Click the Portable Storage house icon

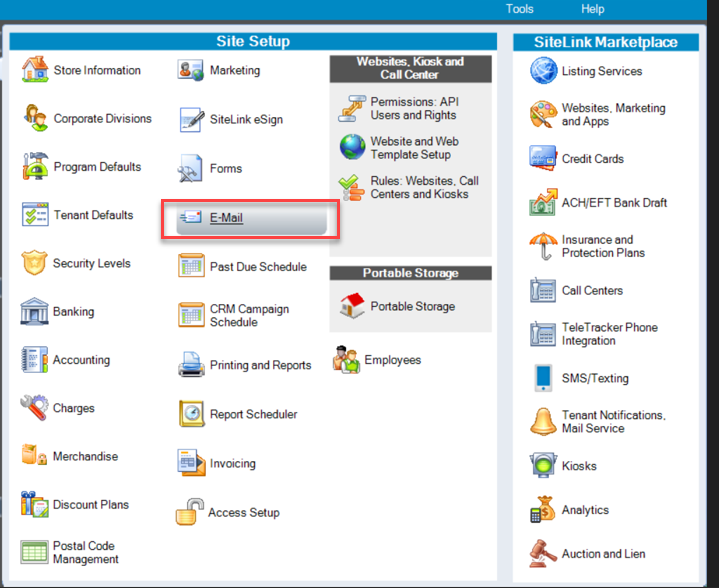(352, 305)
